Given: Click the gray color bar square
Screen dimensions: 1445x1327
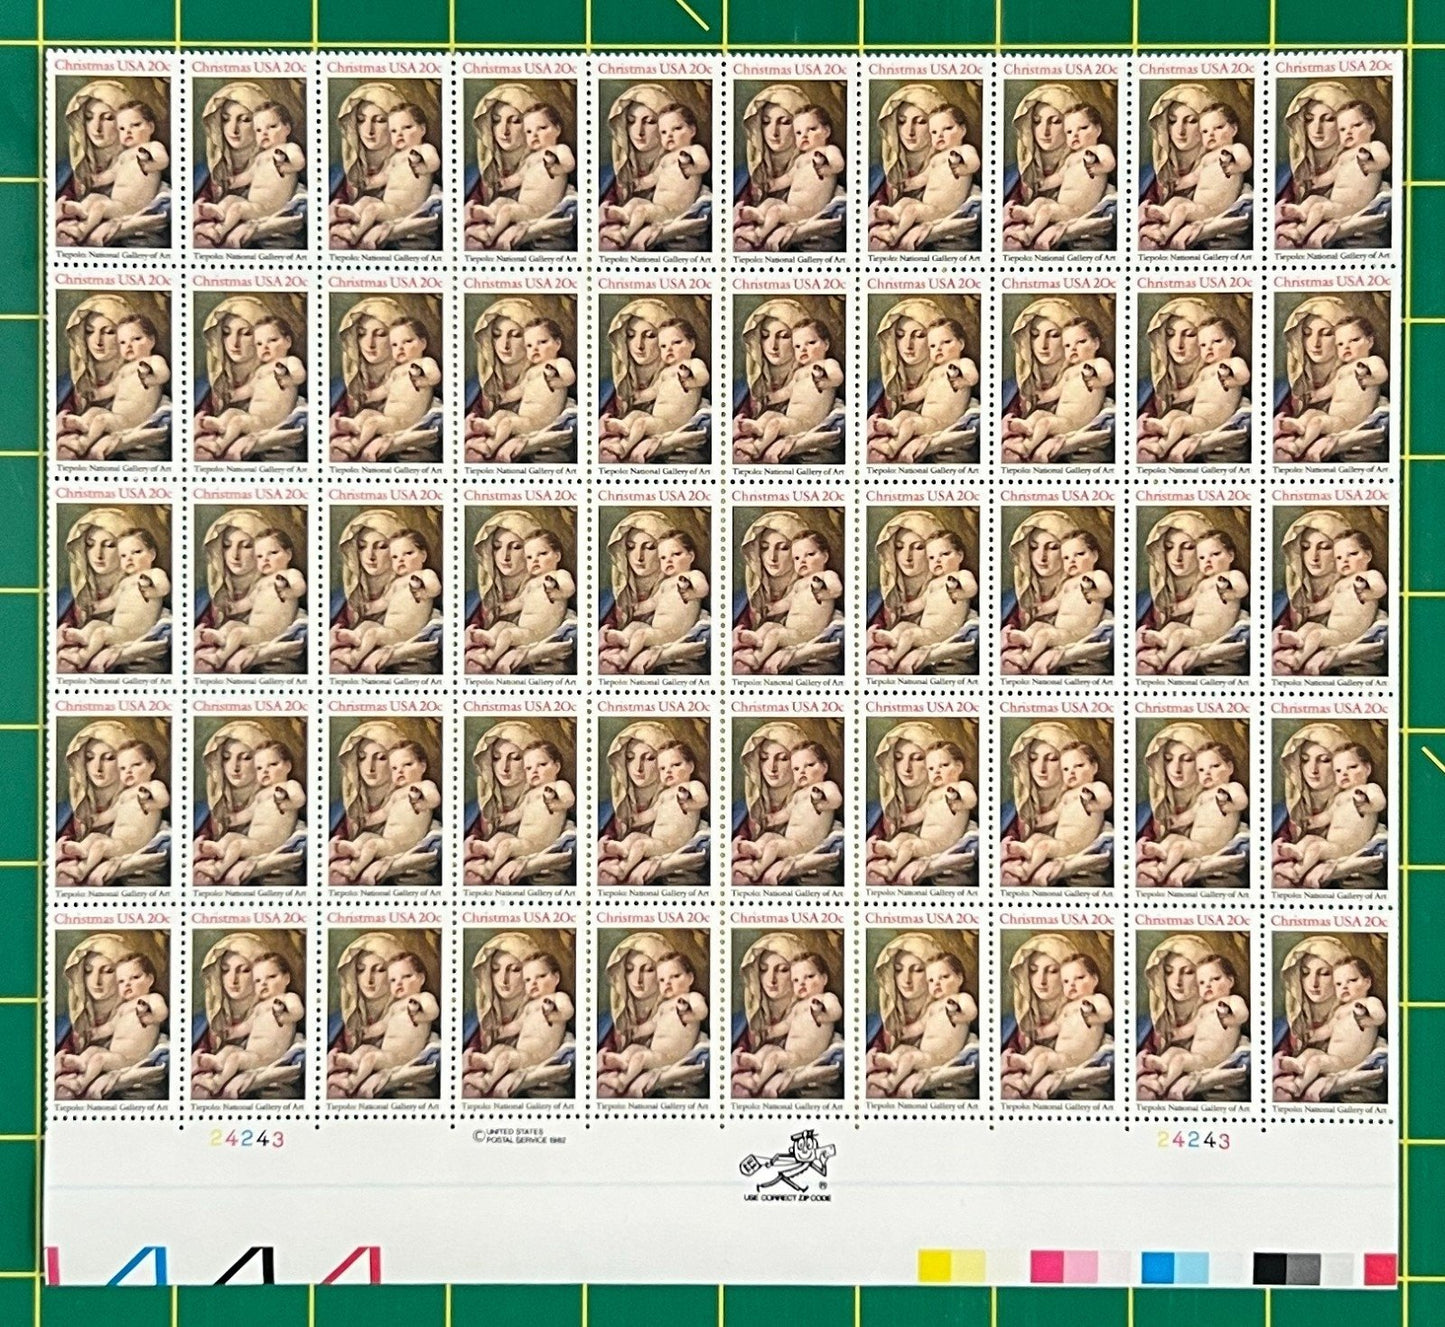Looking at the screenshot, I should [x=1304, y=1268].
